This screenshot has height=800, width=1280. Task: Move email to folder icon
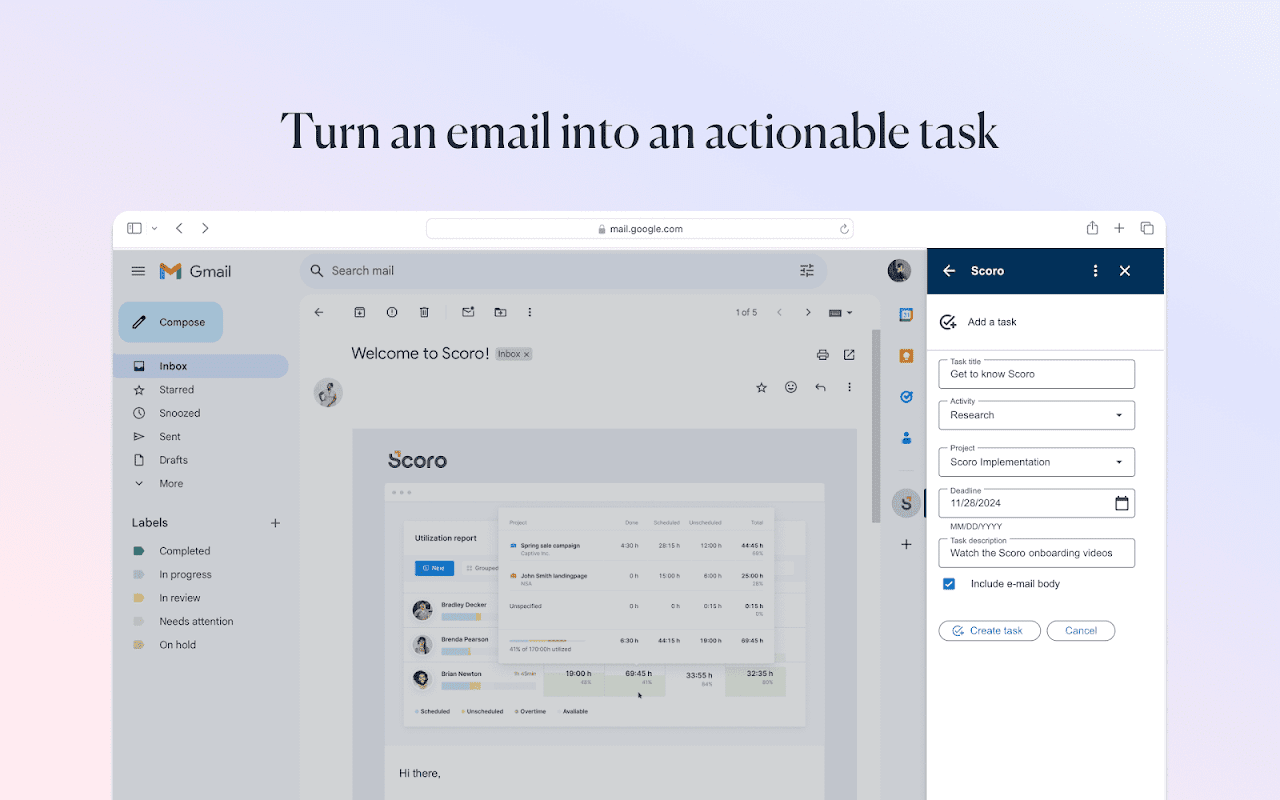click(500, 312)
